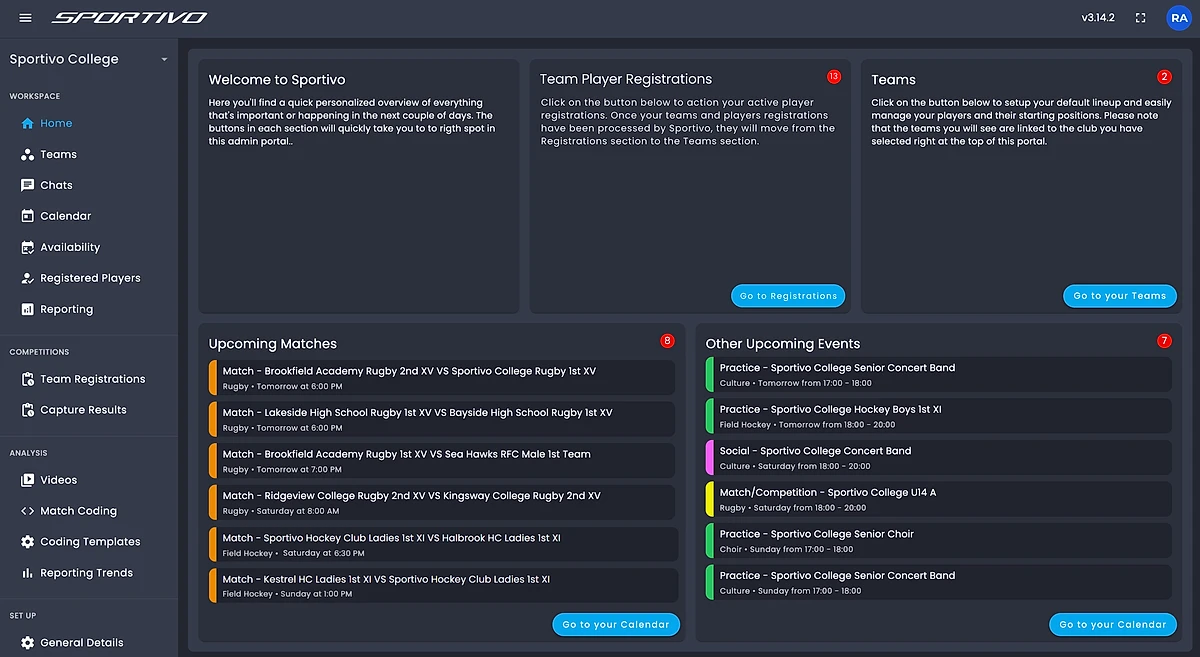This screenshot has height=657, width=1200.
Task: Select match Brookfield Academy VS Sea Hawks RFC
Action: (x=442, y=461)
